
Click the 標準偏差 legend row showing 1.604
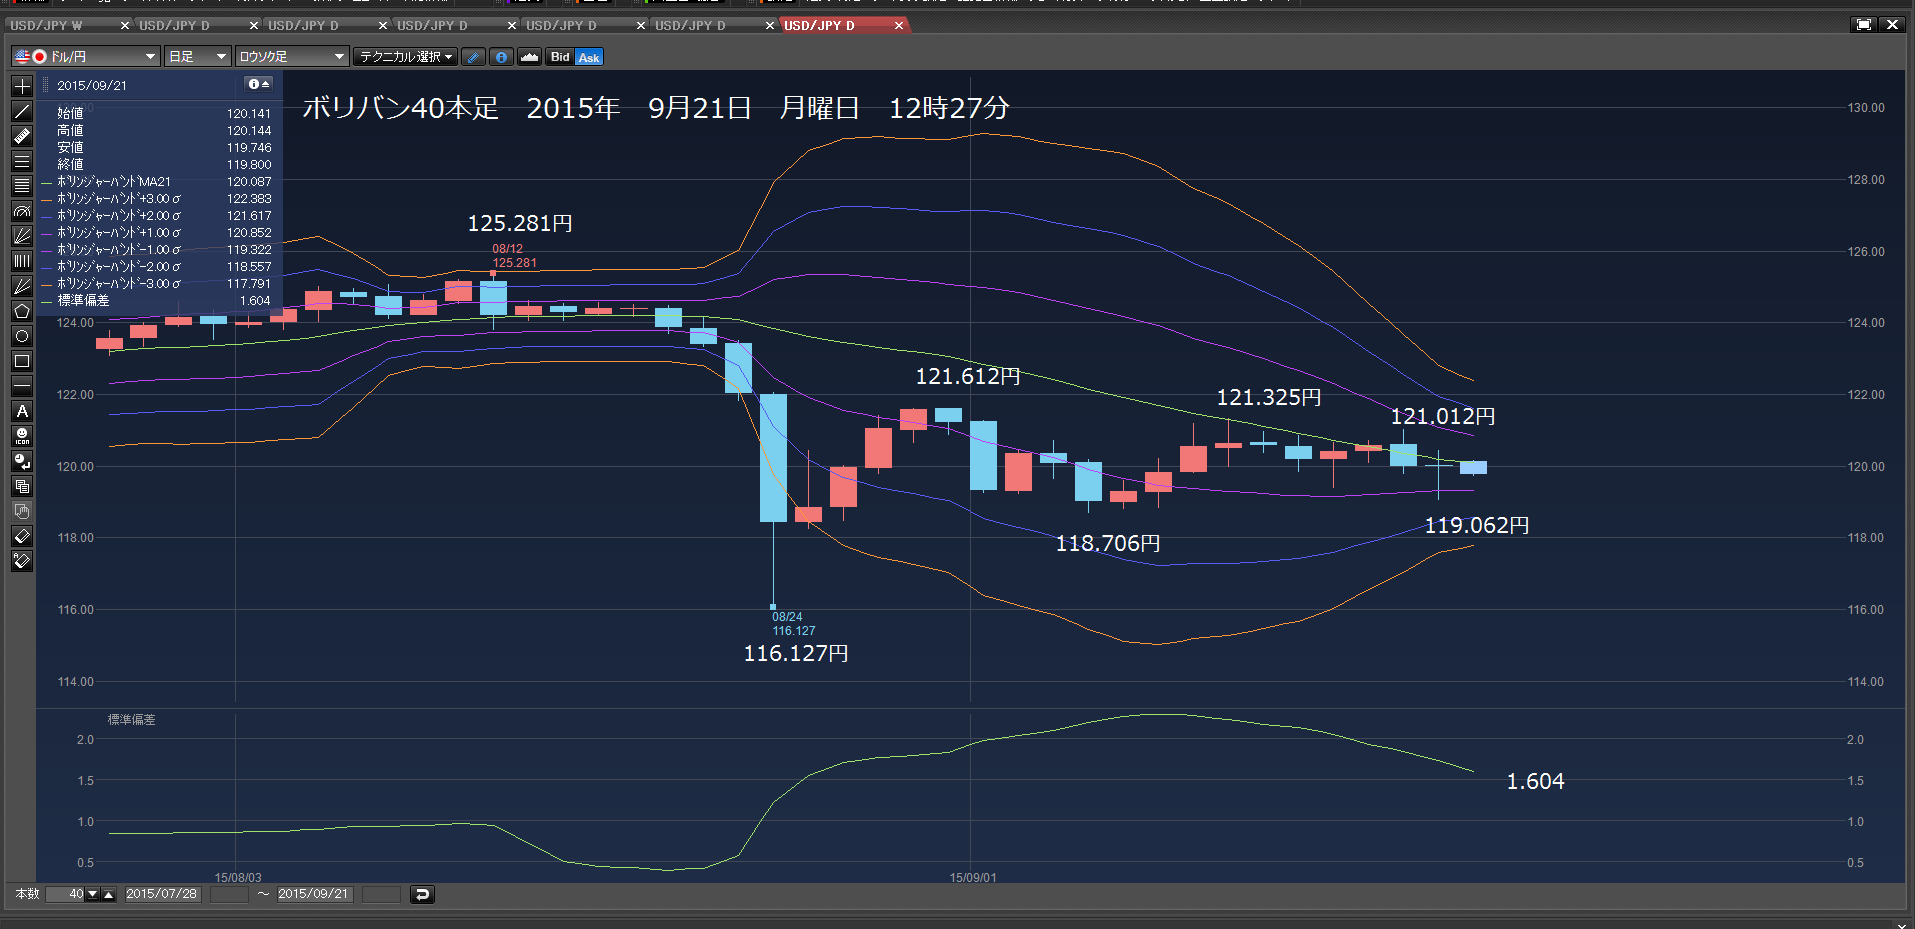tap(156, 301)
